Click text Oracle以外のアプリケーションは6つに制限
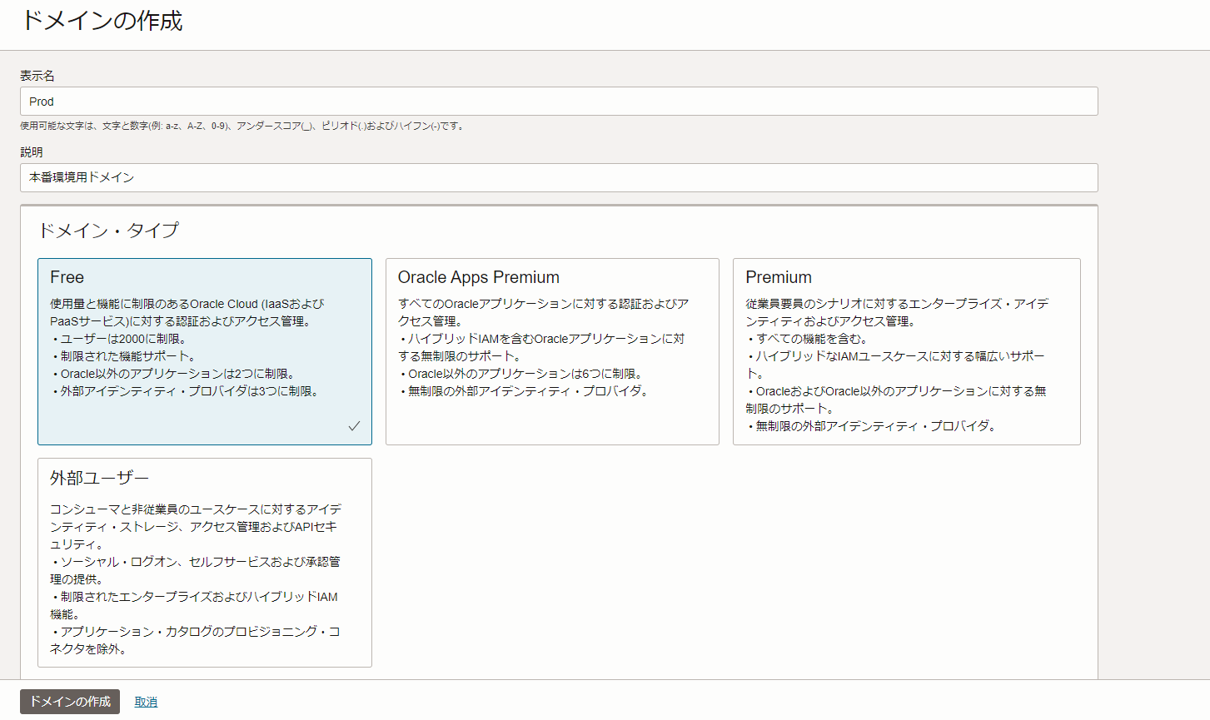This screenshot has height=720, width=1210. [524, 374]
